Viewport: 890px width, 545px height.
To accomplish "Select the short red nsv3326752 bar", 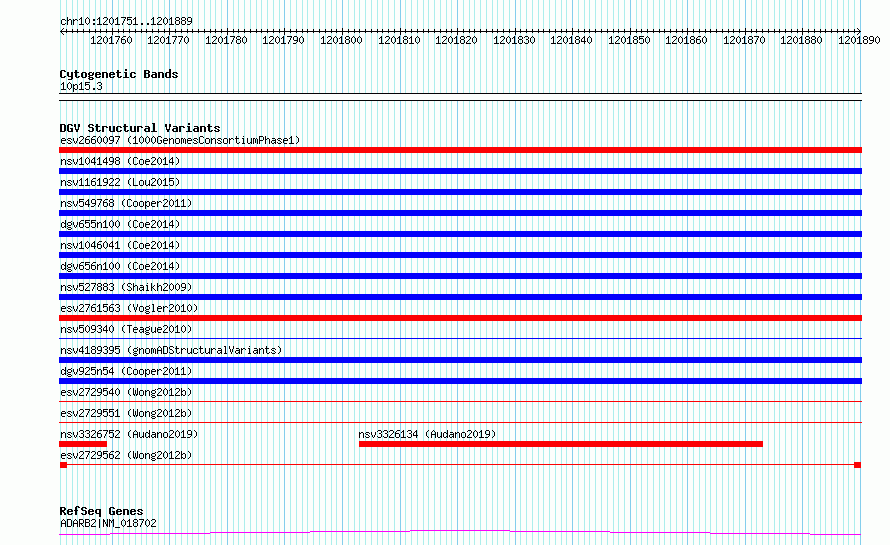I will coord(83,444).
